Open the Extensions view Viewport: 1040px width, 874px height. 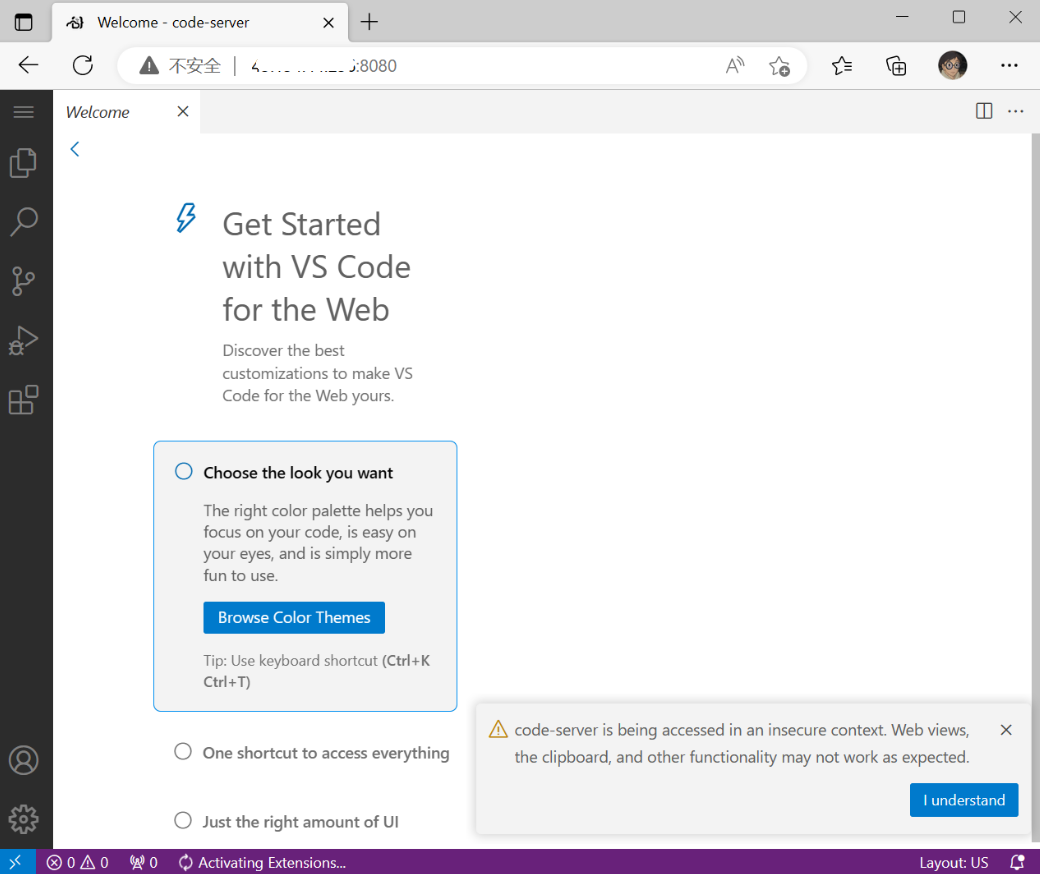pyautogui.click(x=24, y=400)
